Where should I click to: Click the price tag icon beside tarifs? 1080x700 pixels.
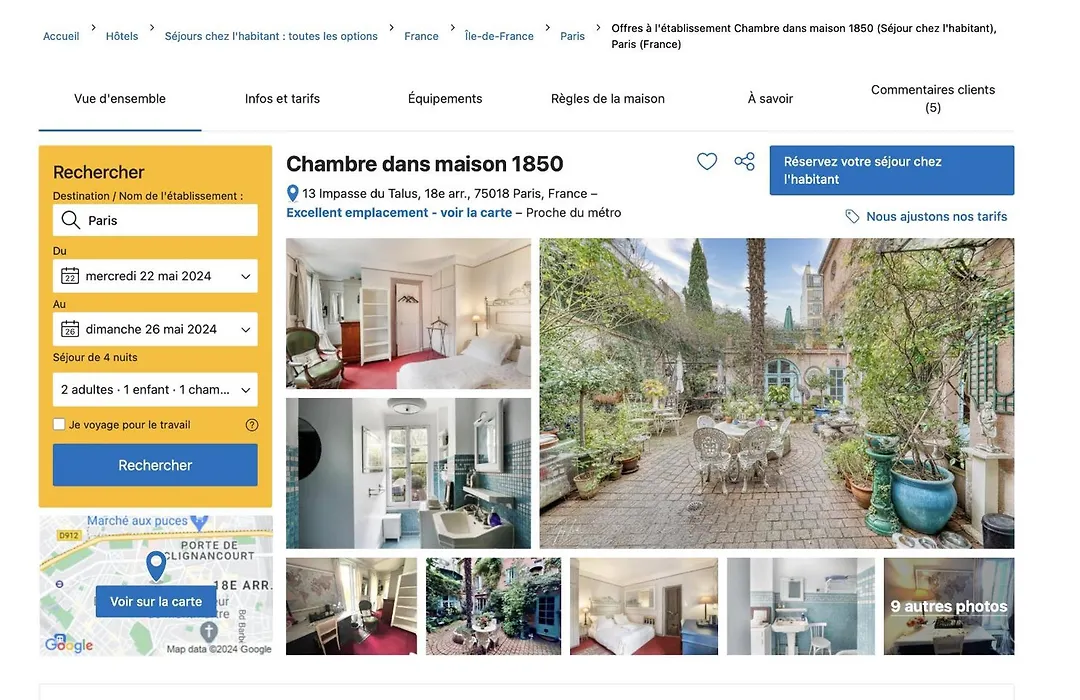852,216
